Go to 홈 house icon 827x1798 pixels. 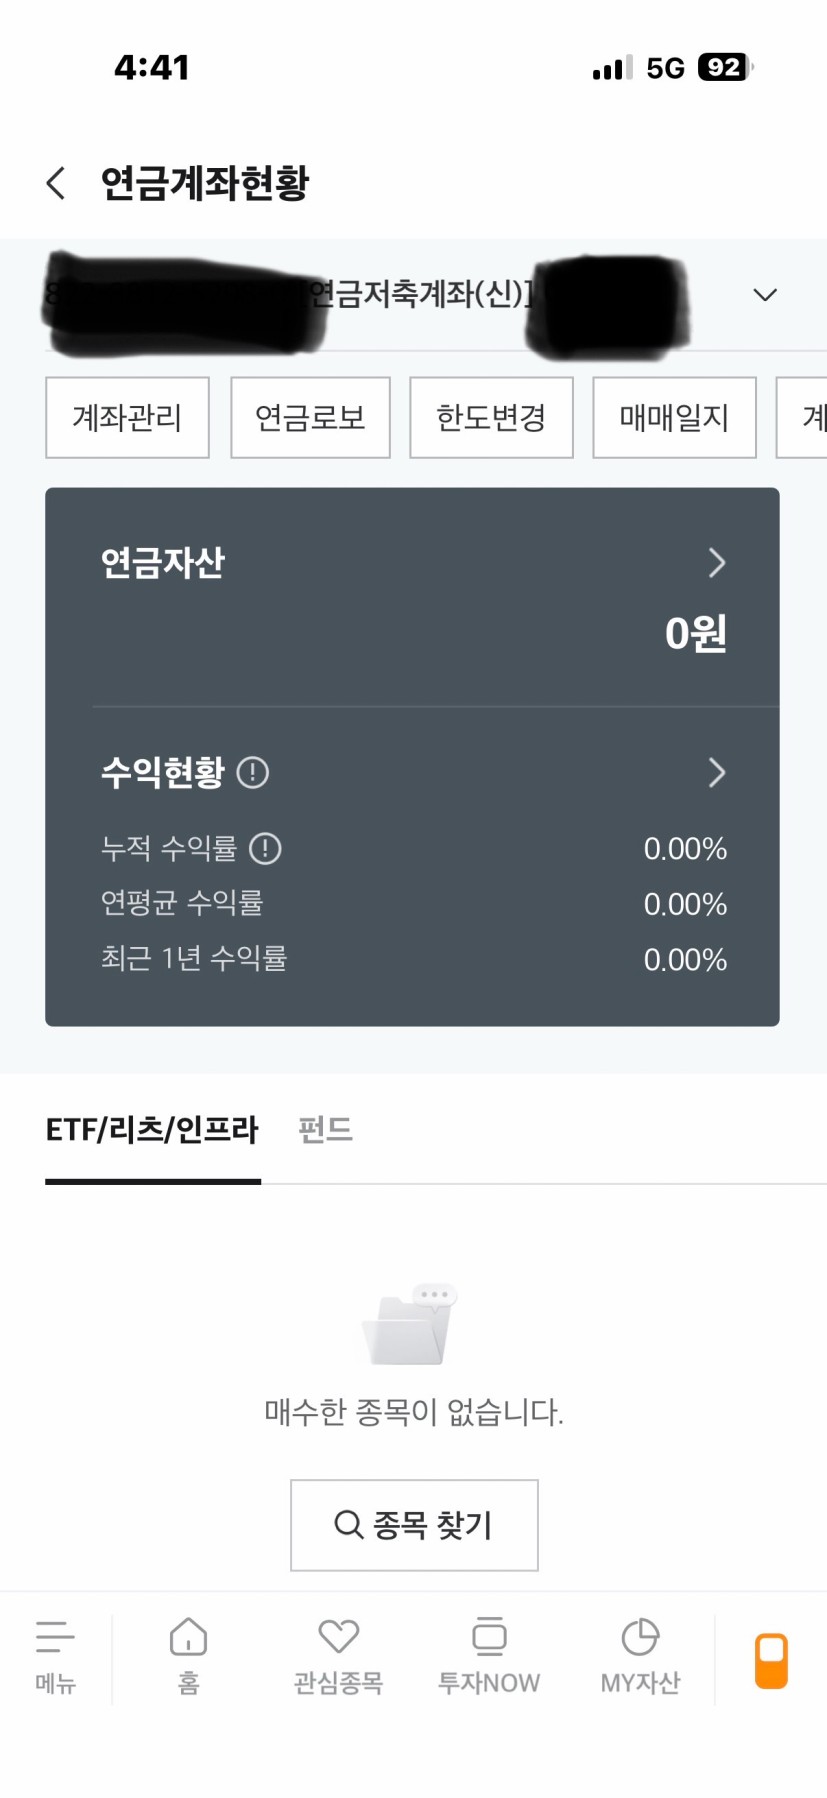[188, 1638]
